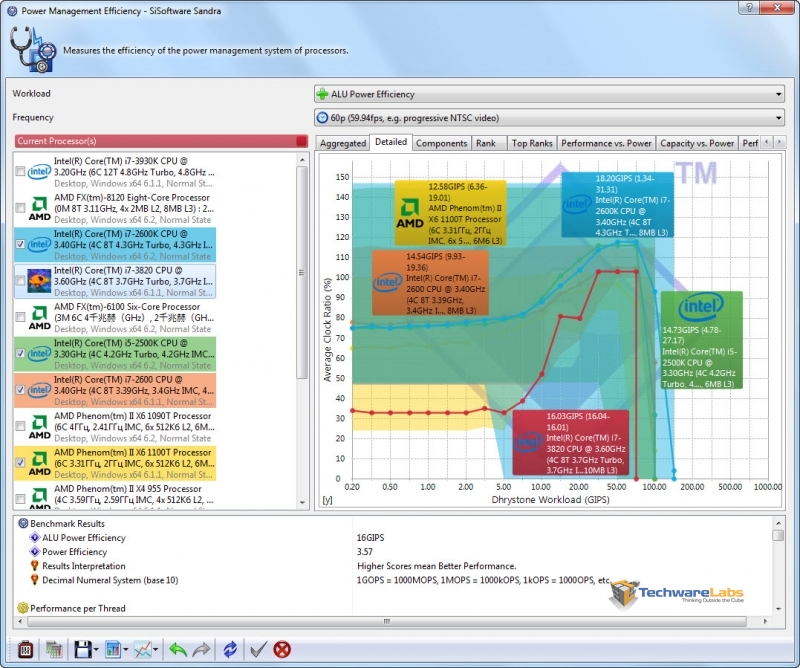
Task: Click the AMD logo beside FX-8120
Action: [39, 208]
